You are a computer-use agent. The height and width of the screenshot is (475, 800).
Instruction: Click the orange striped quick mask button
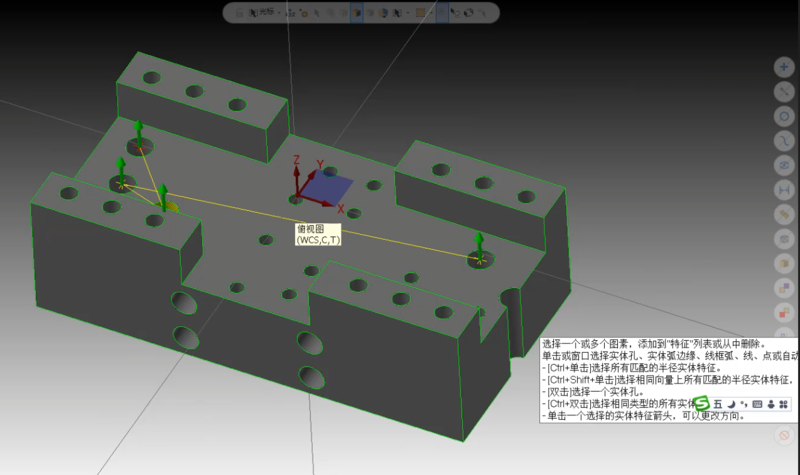[x=784, y=214]
